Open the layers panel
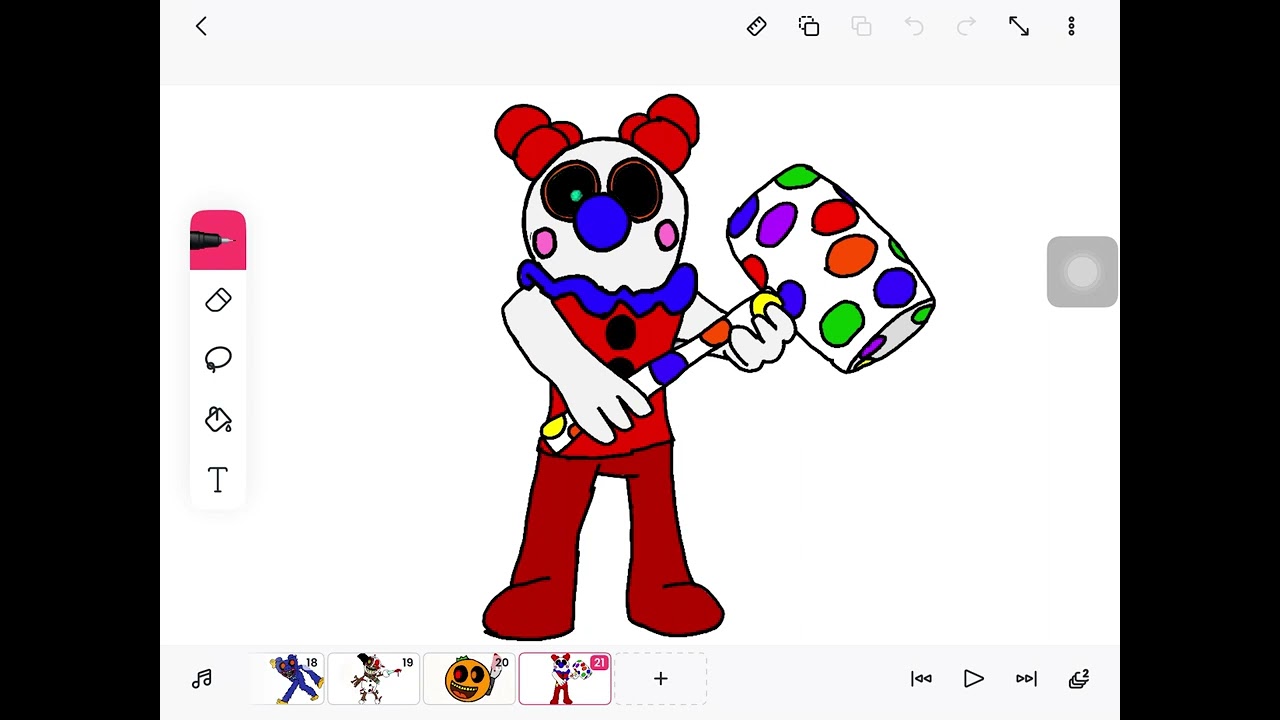The height and width of the screenshot is (720, 1280). point(1079,679)
